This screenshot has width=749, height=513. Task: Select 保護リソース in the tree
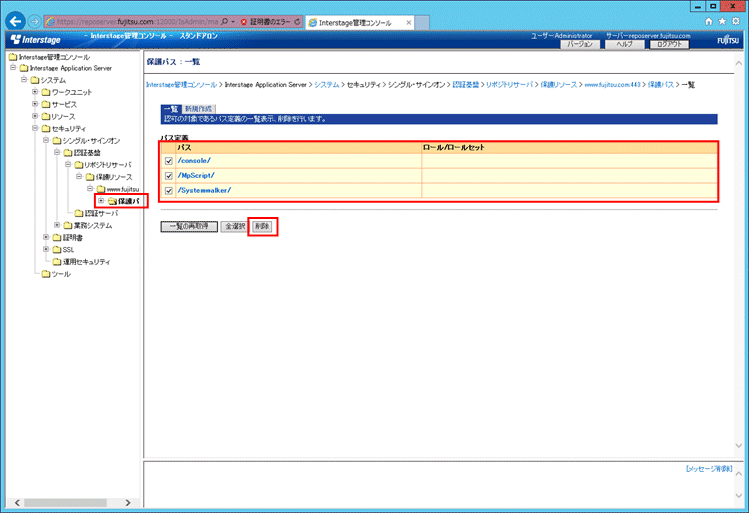coord(114,177)
